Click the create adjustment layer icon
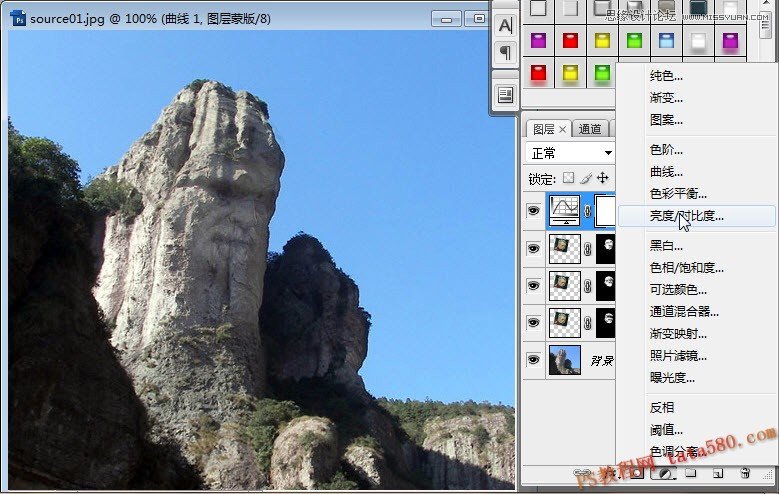779x494 pixels. tap(665, 473)
